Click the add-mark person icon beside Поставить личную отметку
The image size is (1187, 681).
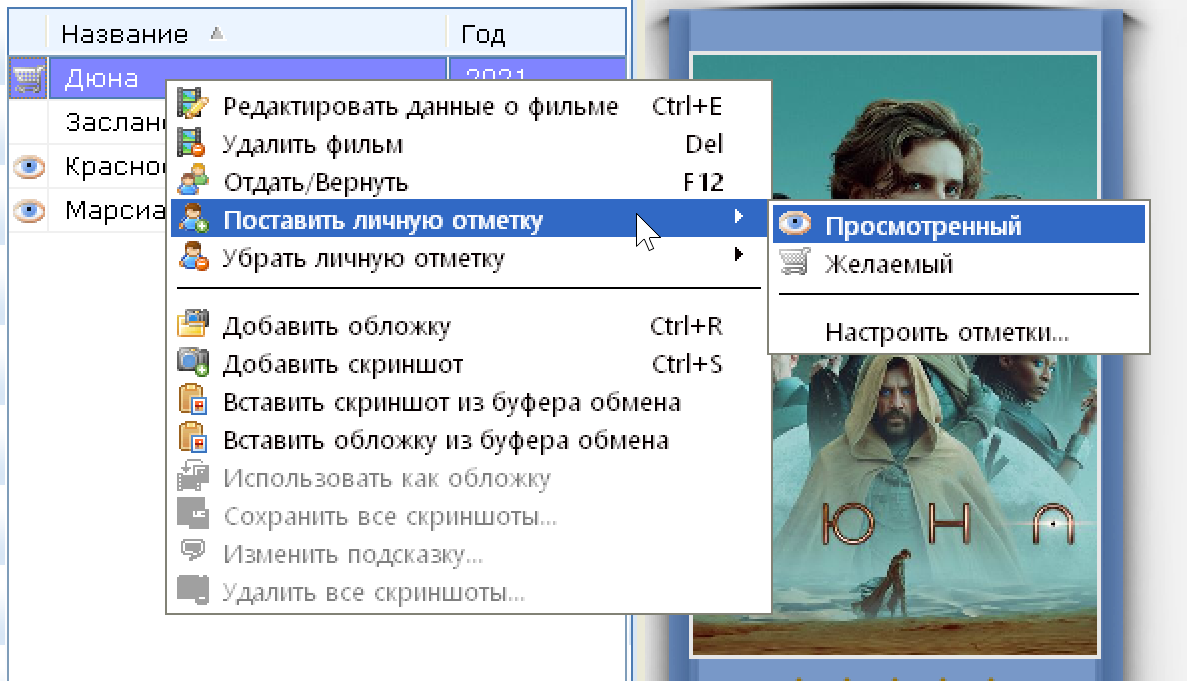click(192, 219)
